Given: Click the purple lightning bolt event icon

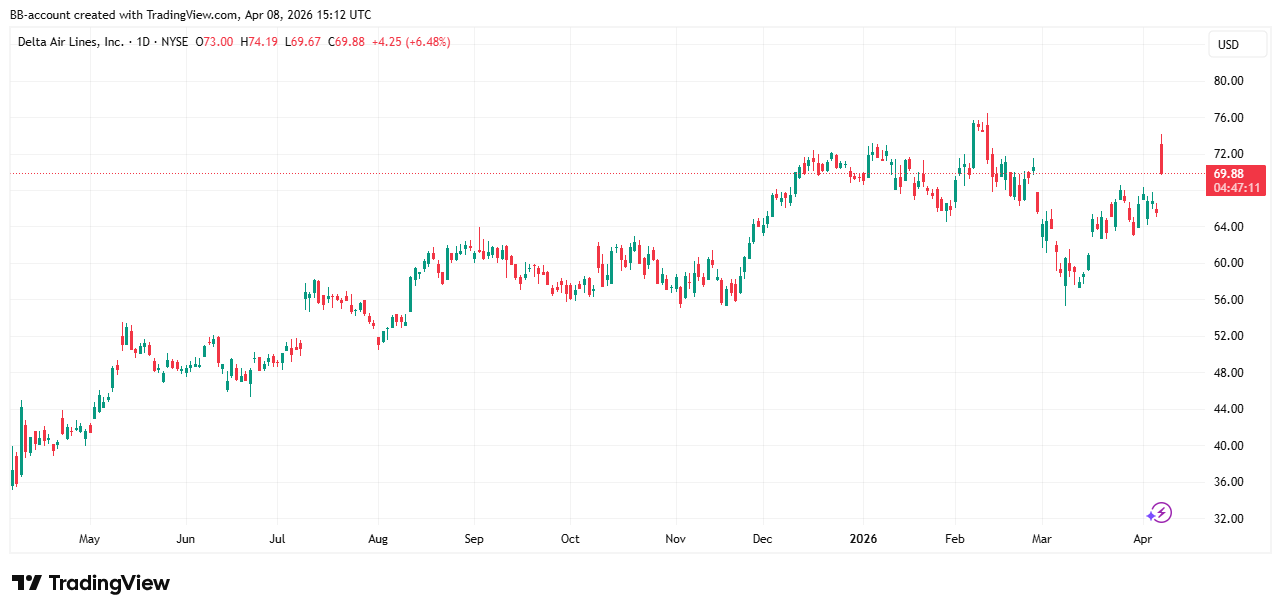Looking at the screenshot, I should [1159, 513].
